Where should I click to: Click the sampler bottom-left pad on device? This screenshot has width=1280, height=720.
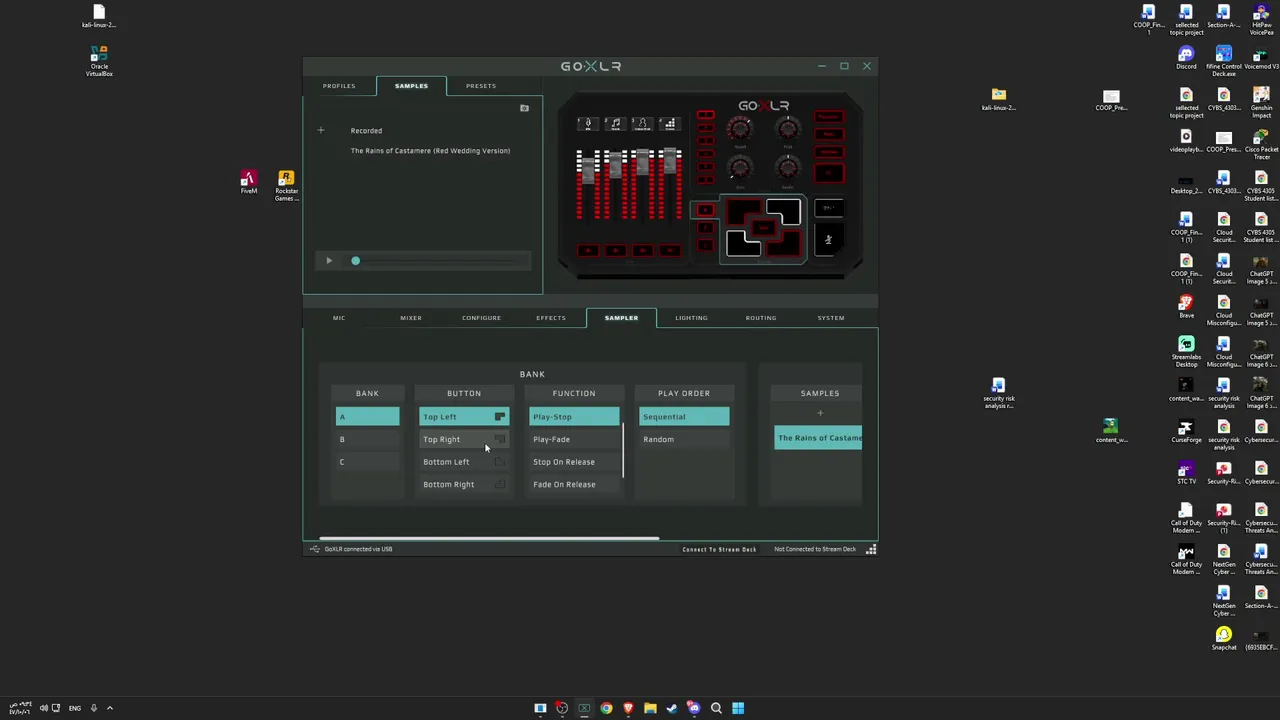click(x=743, y=243)
